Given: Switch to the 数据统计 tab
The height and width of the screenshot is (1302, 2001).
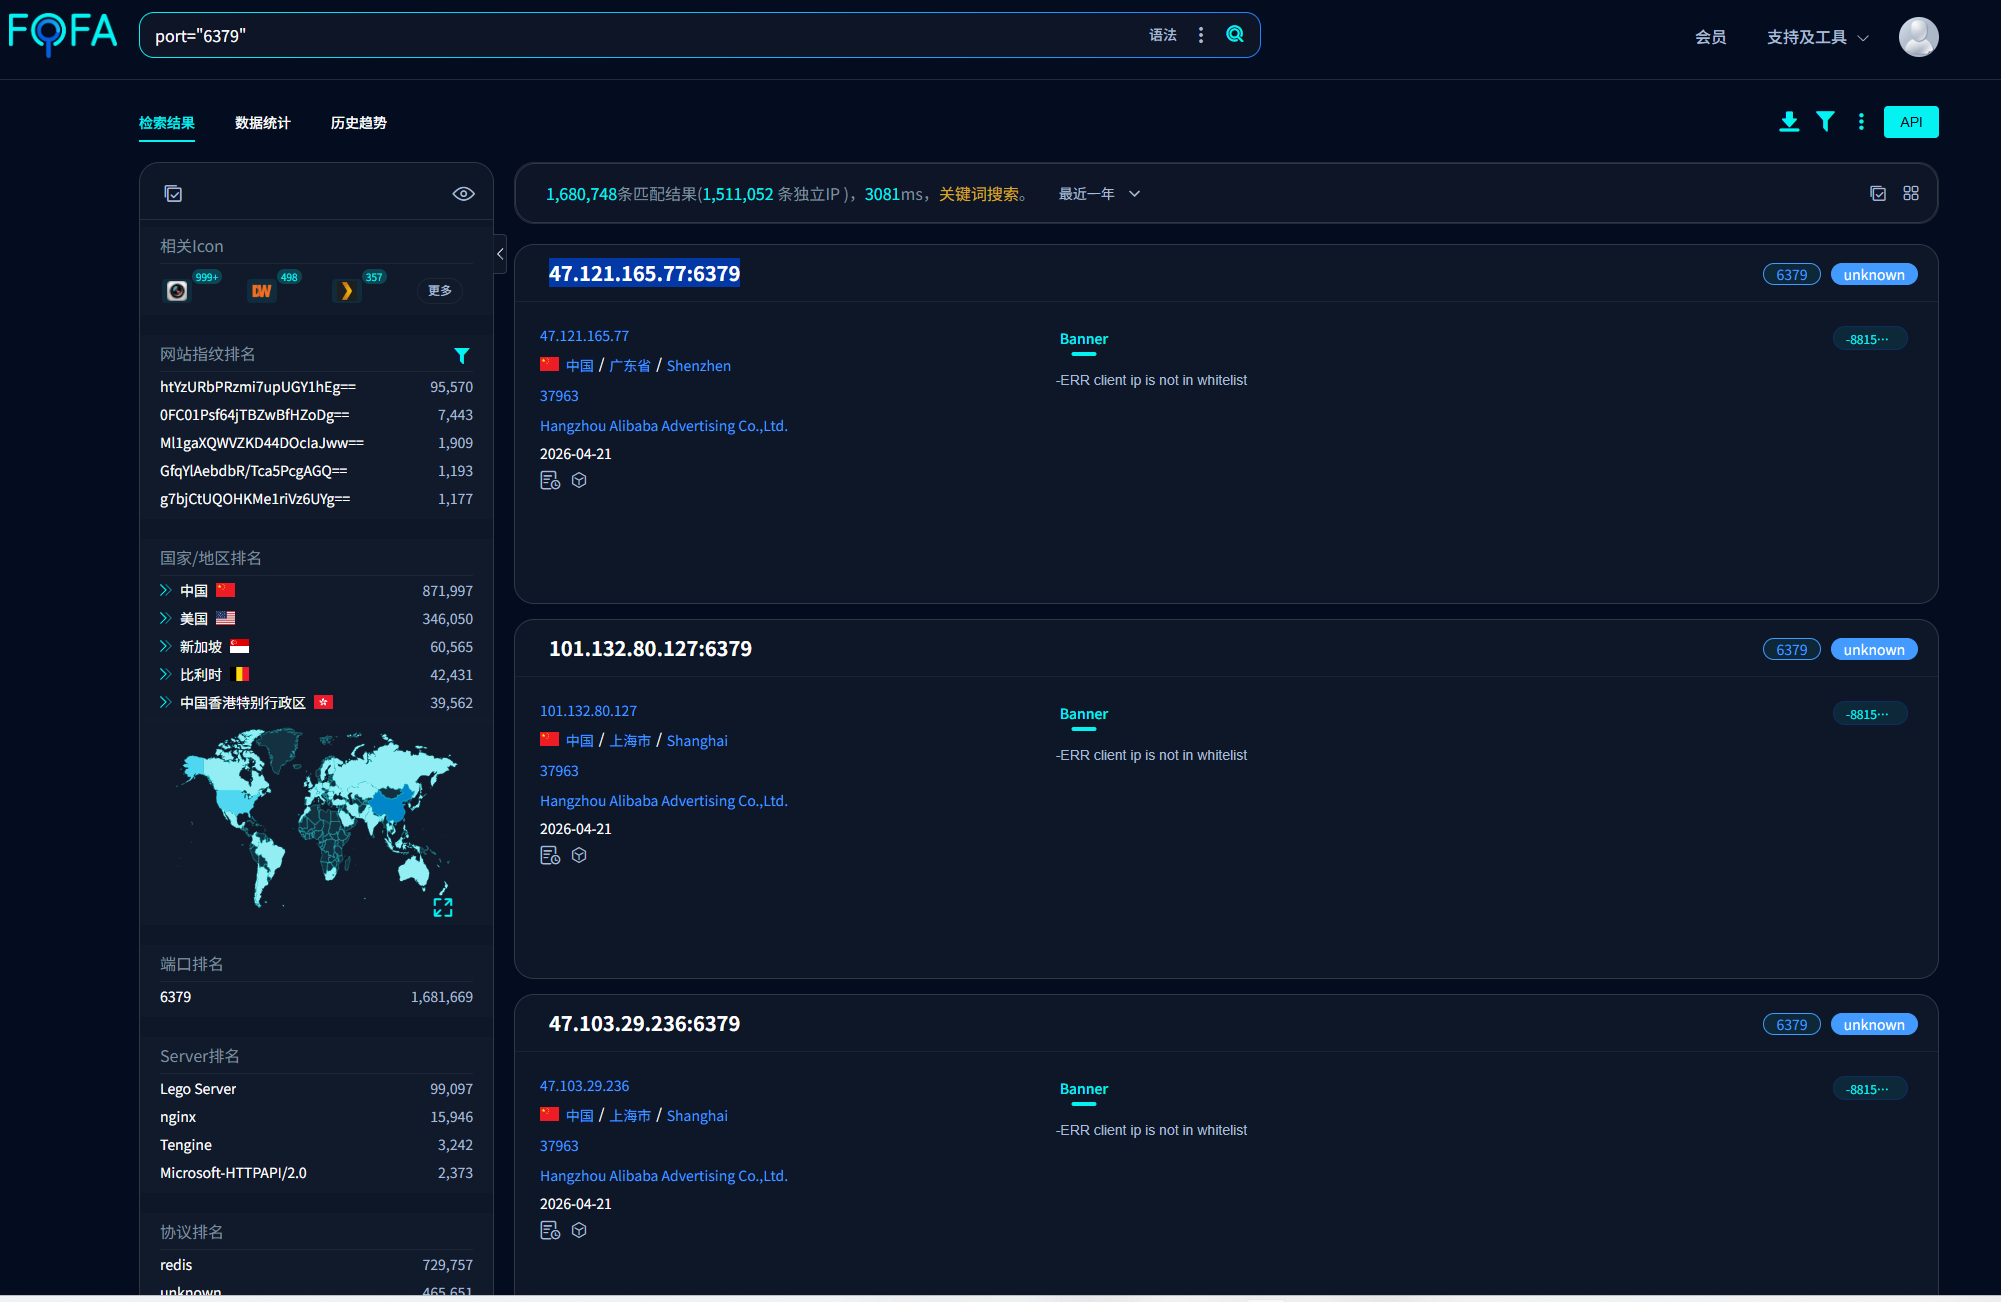Looking at the screenshot, I should [262, 123].
